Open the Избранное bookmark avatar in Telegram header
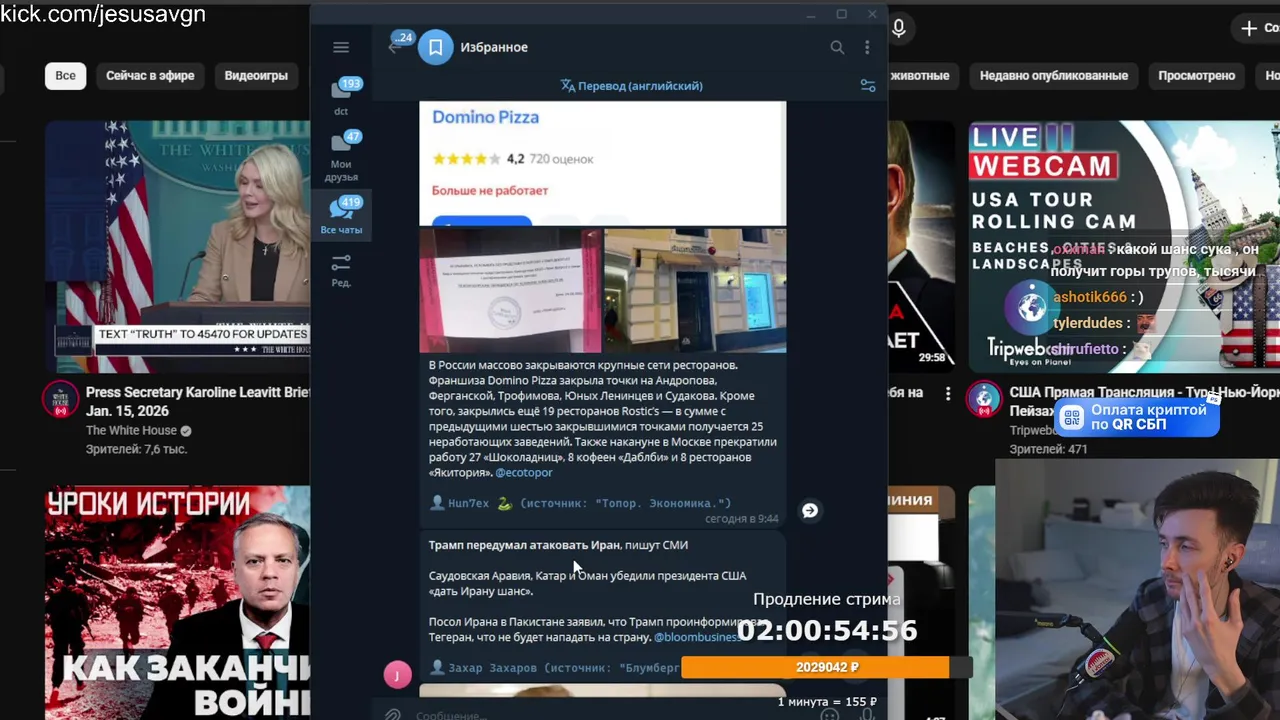The width and height of the screenshot is (1280, 720). pos(435,47)
